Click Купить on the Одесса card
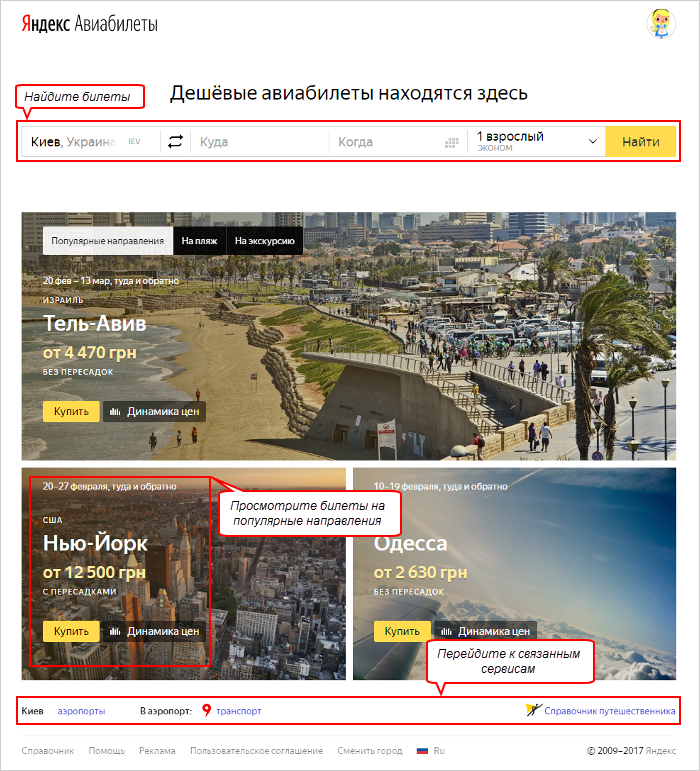Viewport: 700px width, 771px height. [402, 631]
